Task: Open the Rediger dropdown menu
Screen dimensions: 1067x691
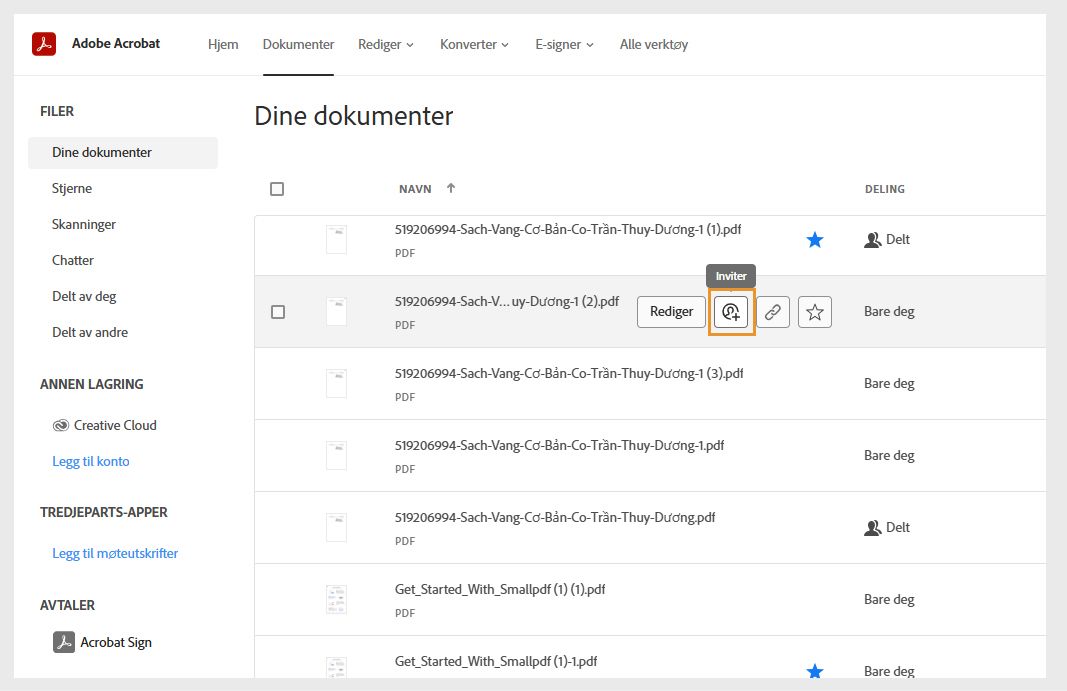Action: (x=386, y=44)
